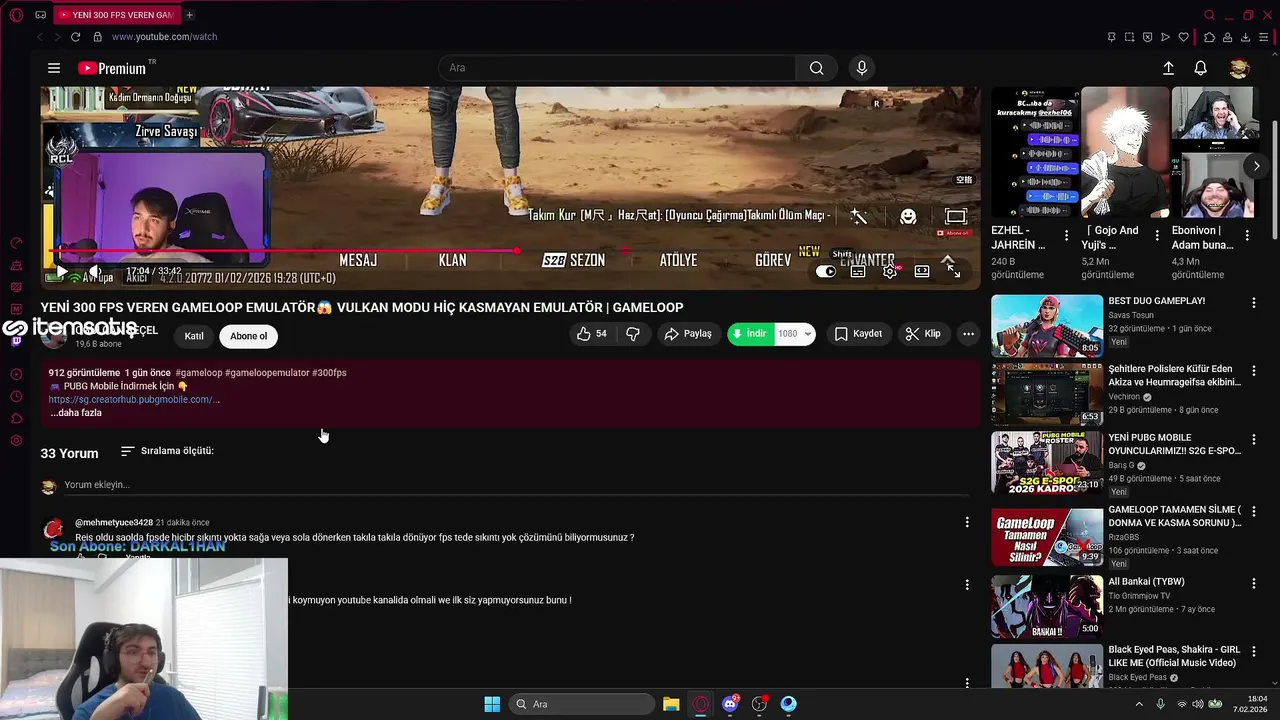Open more actions ellipsis under video
The image size is (1280, 720).
(968, 334)
